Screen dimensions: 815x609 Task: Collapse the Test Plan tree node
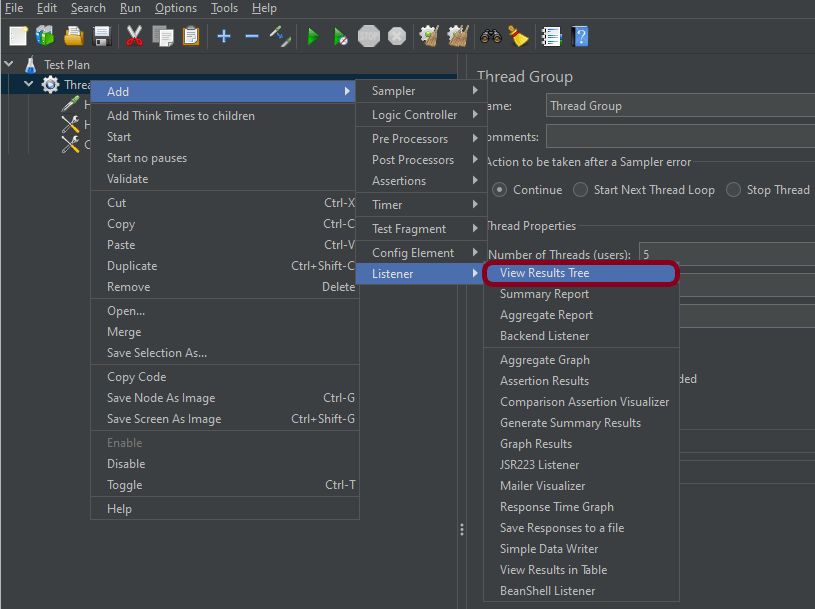[x=9, y=64]
